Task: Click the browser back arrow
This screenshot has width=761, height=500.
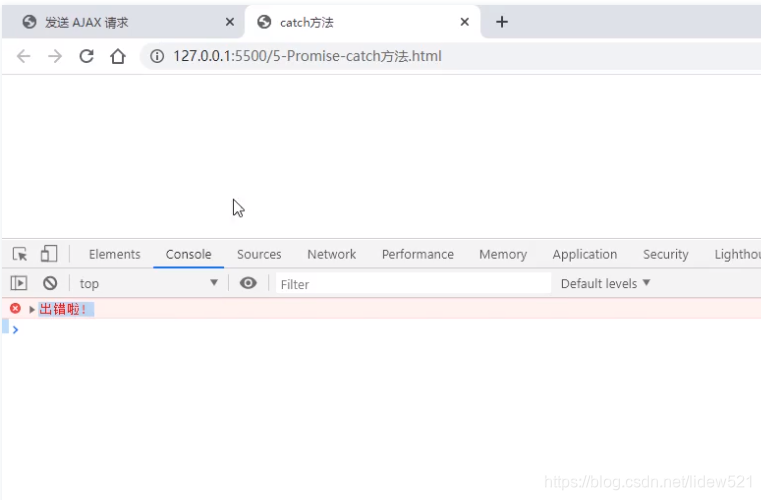Action: 23,56
